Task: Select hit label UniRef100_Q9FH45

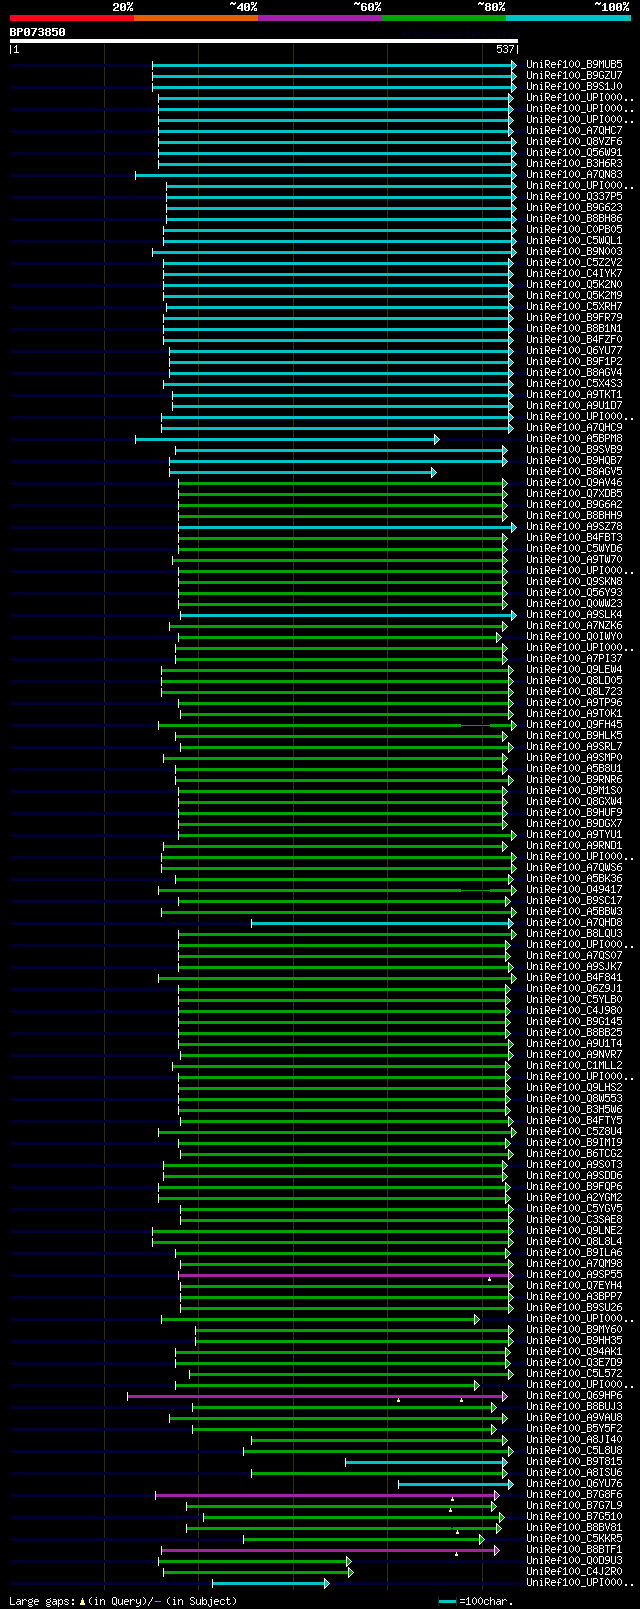Action: tap(574, 724)
